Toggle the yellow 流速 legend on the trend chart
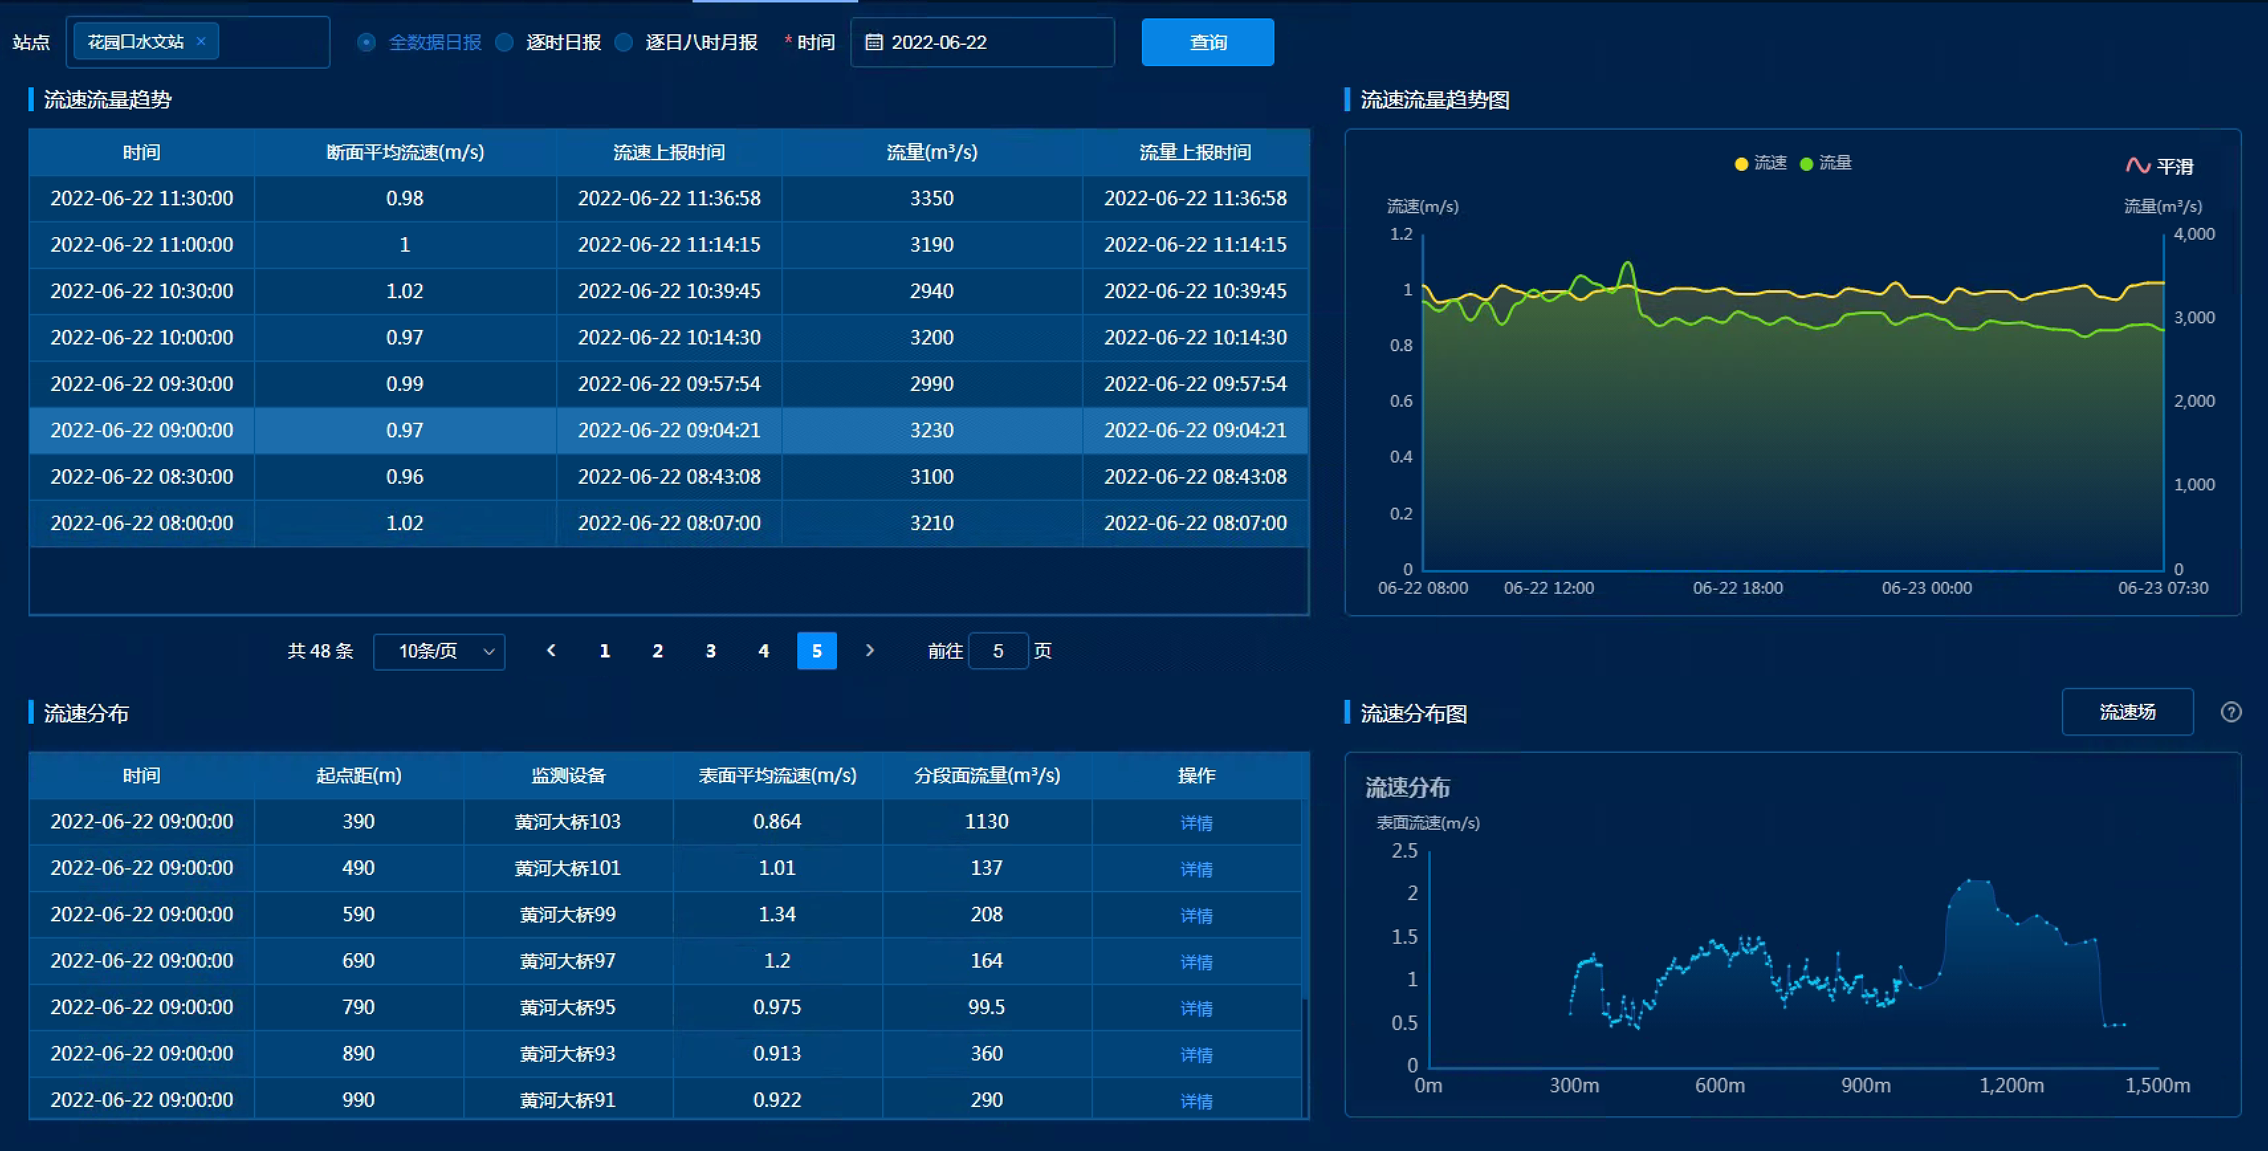The image size is (2268, 1151). tap(1762, 162)
